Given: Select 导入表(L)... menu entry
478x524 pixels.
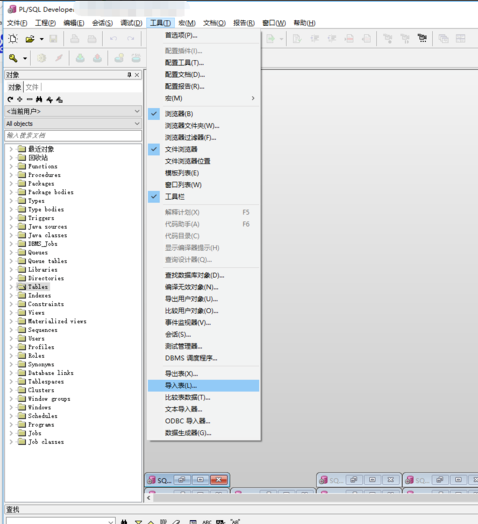Looking at the screenshot, I should tap(203, 386).
